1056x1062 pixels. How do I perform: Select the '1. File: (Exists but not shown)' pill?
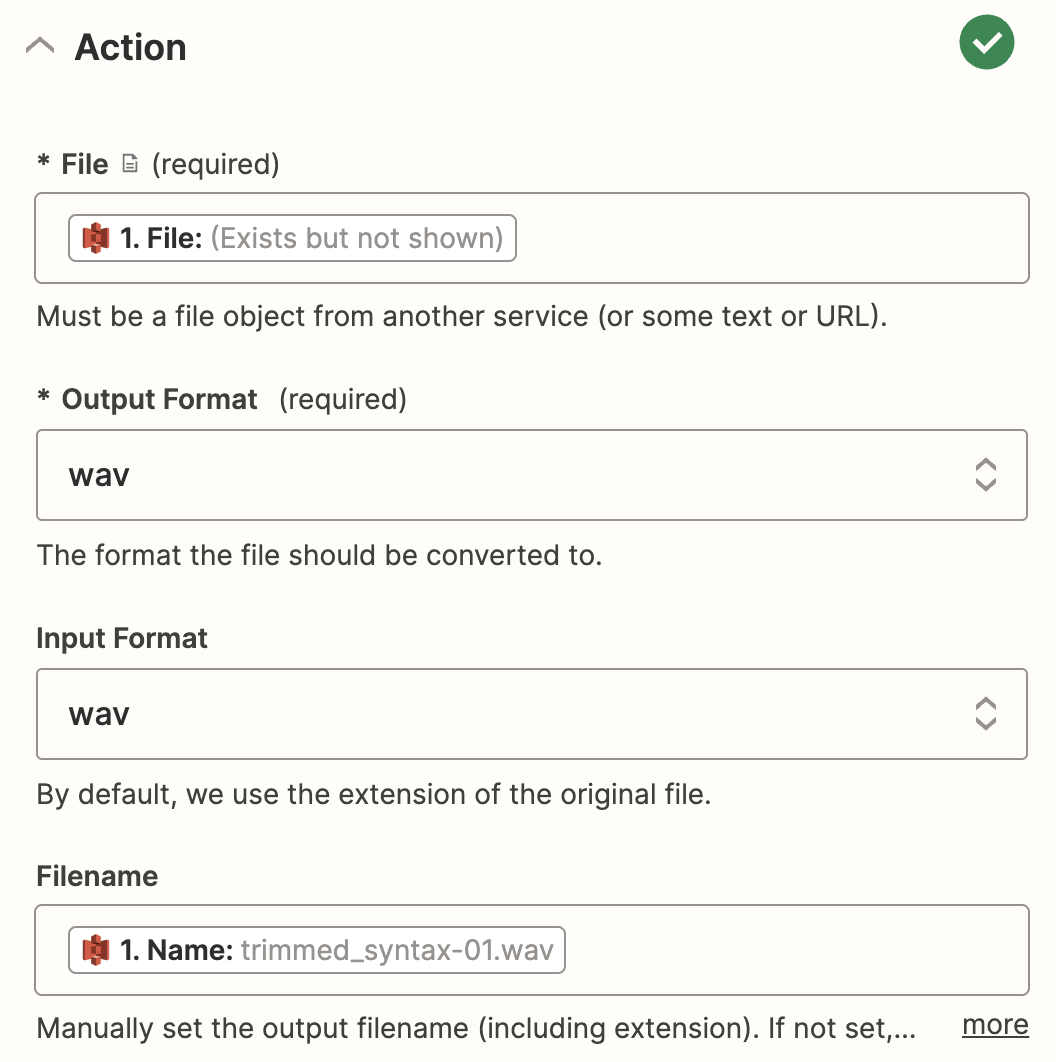pos(292,238)
